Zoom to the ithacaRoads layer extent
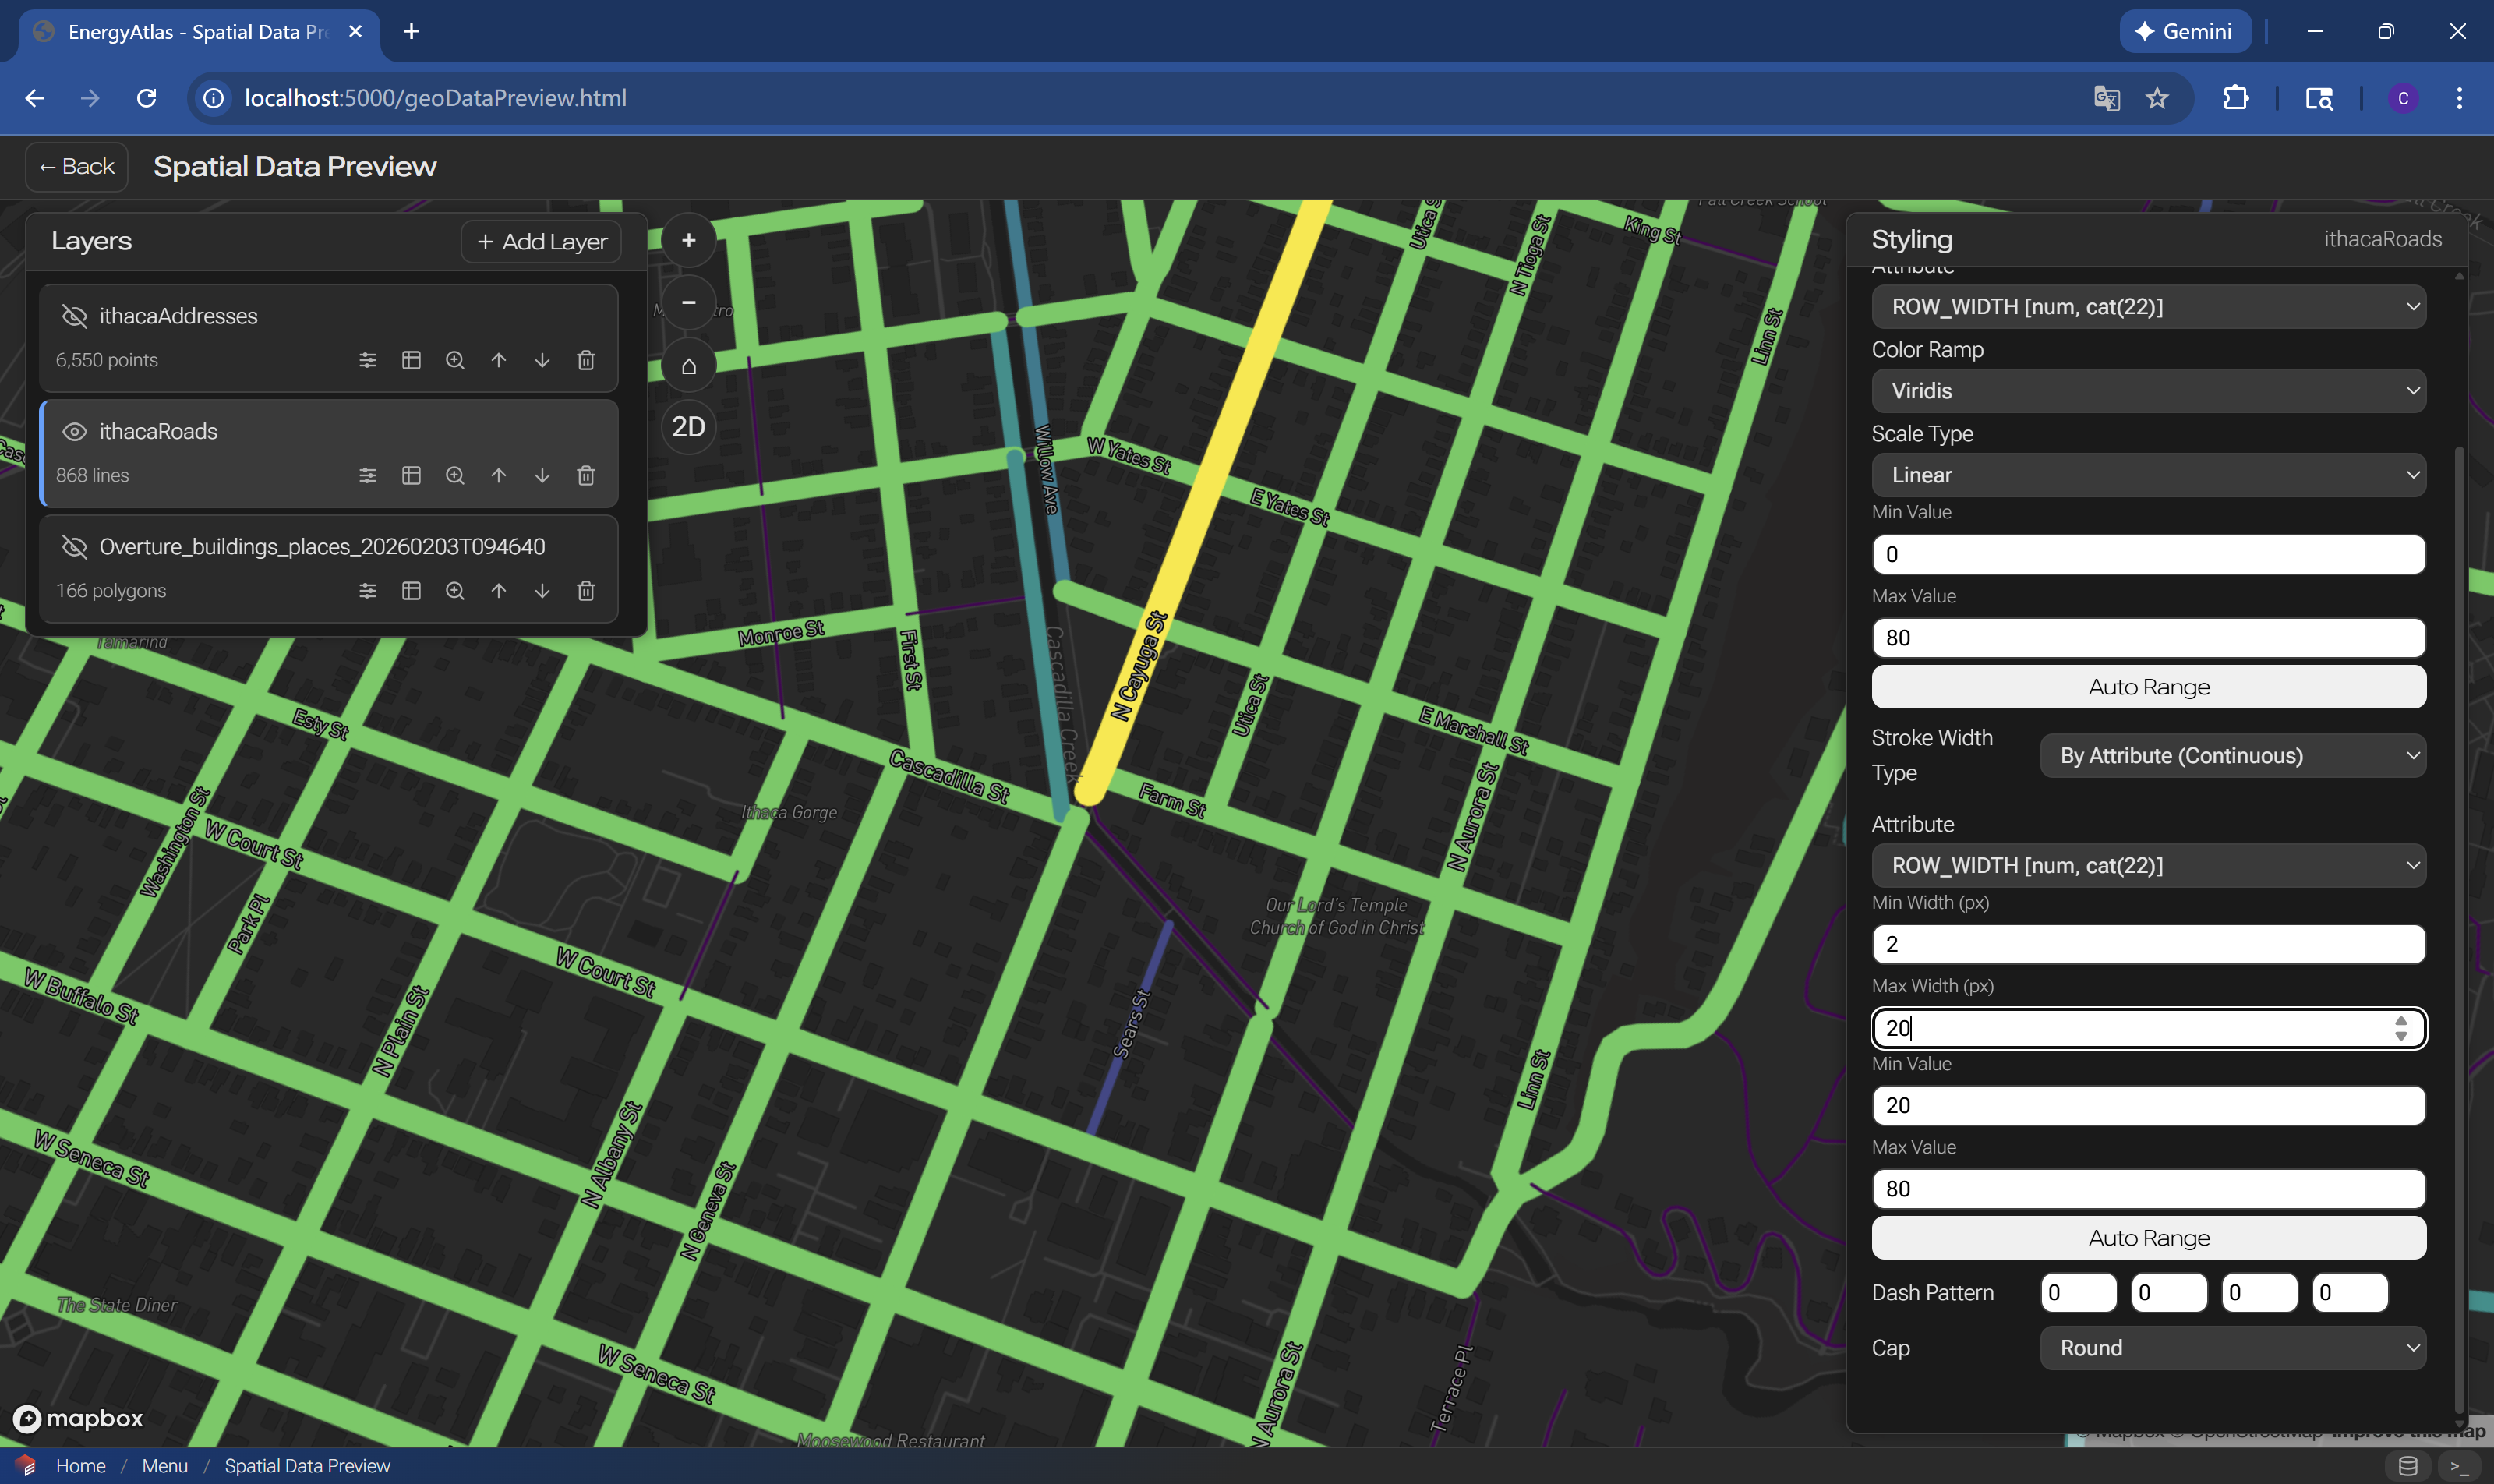2494x1484 pixels. click(x=455, y=475)
